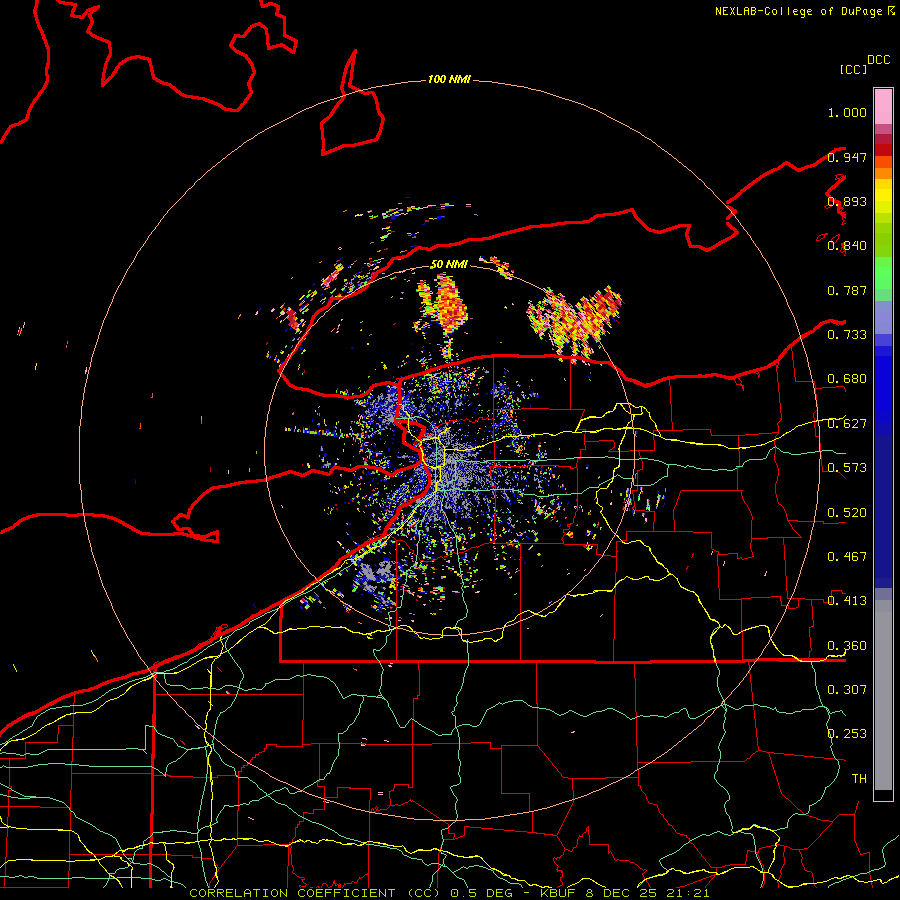Click the orange echo cluster just below the 50 NMI label
This screenshot has height=900, width=900.
(x=449, y=304)
